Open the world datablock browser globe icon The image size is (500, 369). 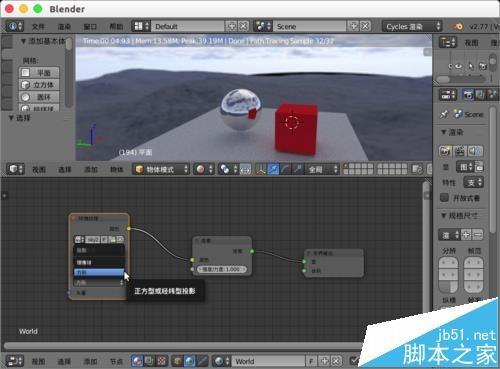[221, 361]
